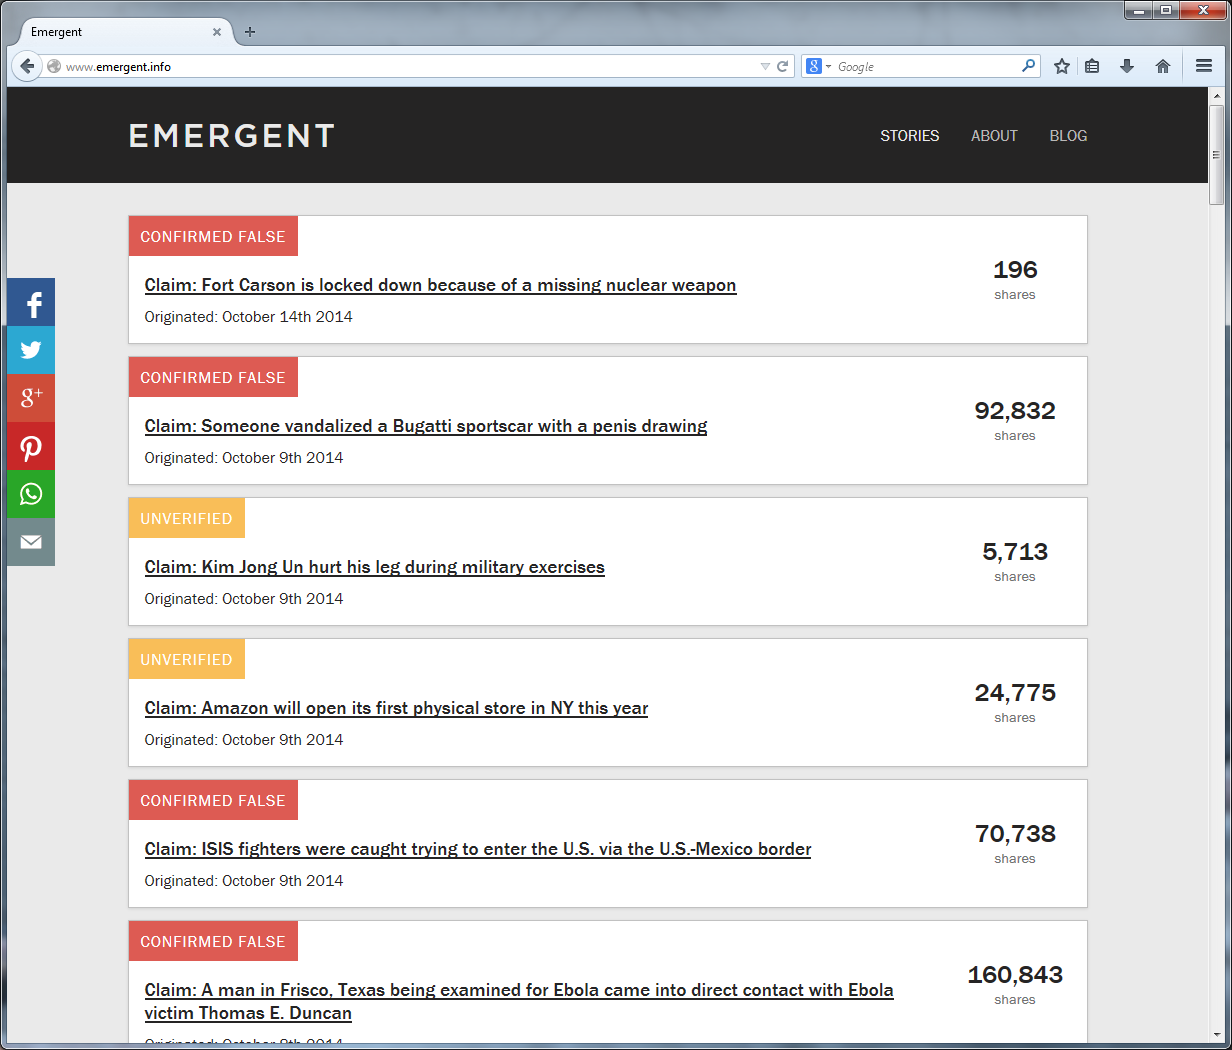Open the Fort Carson nuclear weapon claim
Viewport: 1232px width, 1050px height.
tap(440, 286)
